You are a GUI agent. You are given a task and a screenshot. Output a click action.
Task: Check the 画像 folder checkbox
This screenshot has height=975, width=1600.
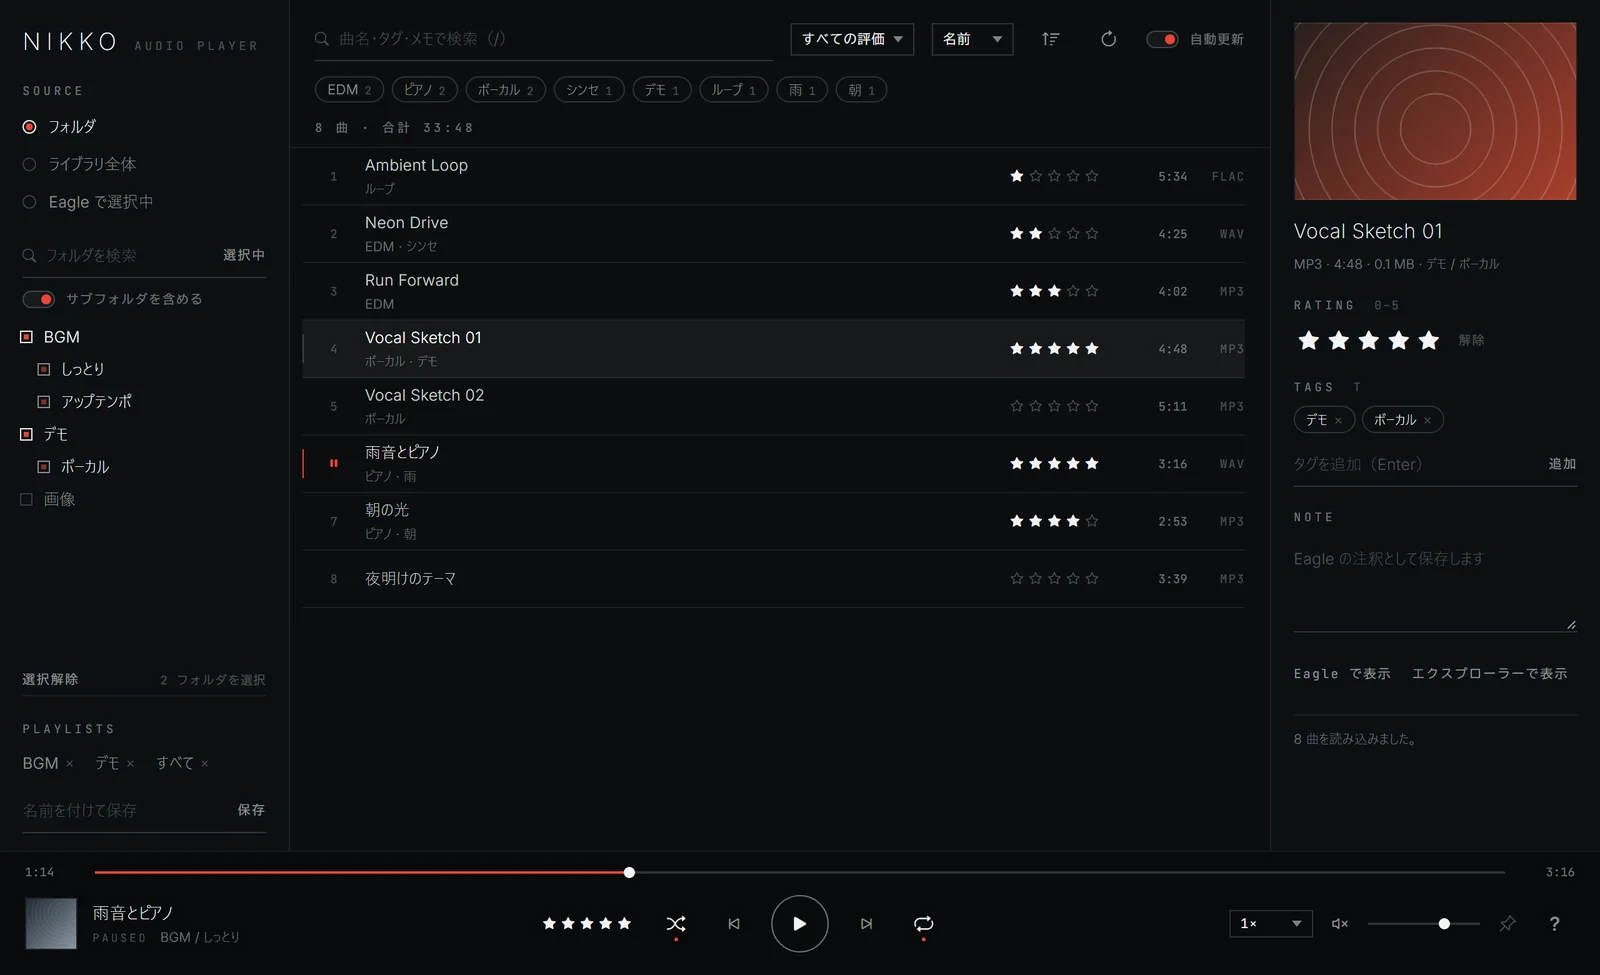pyautogui.click(x=27, y=499)
